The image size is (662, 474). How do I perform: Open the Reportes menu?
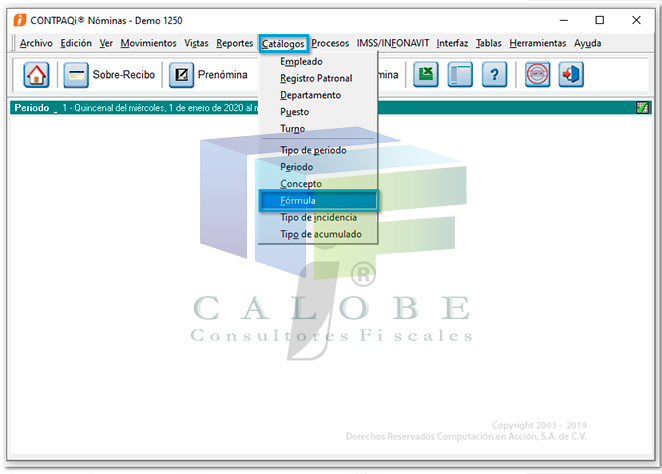click(235, 43)
